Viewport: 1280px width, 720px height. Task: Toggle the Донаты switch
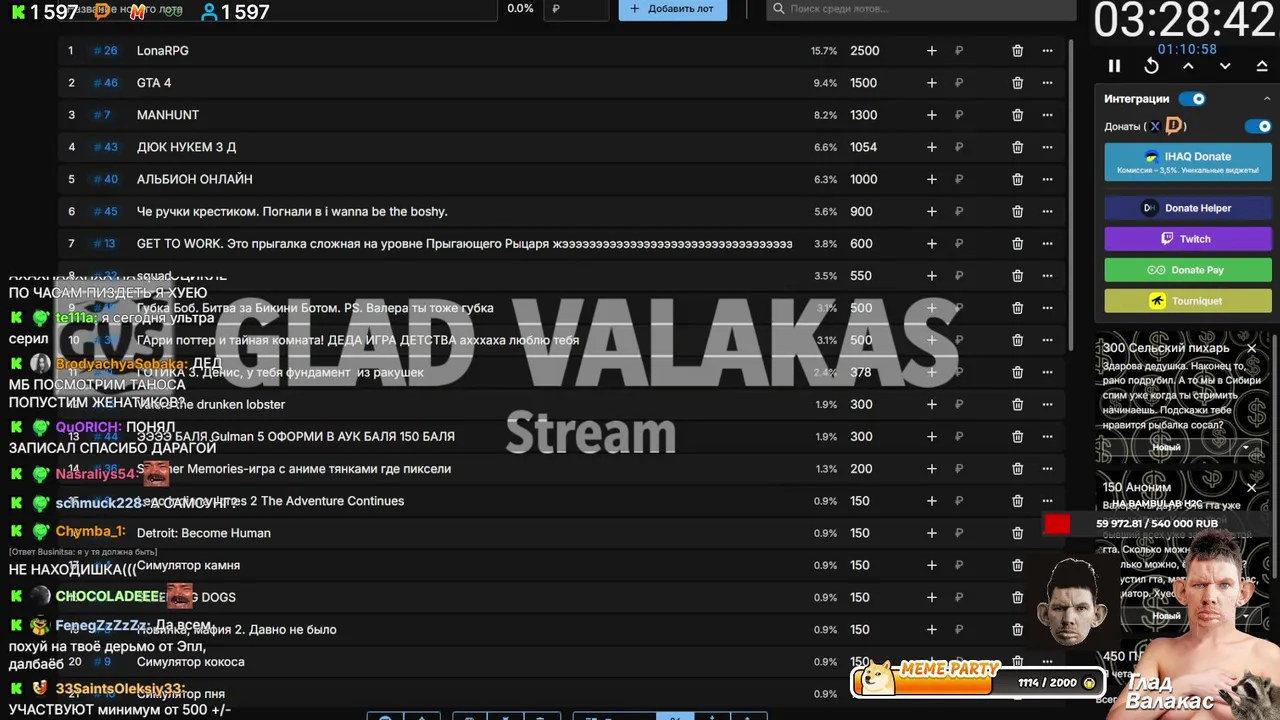click(1258, 126)
